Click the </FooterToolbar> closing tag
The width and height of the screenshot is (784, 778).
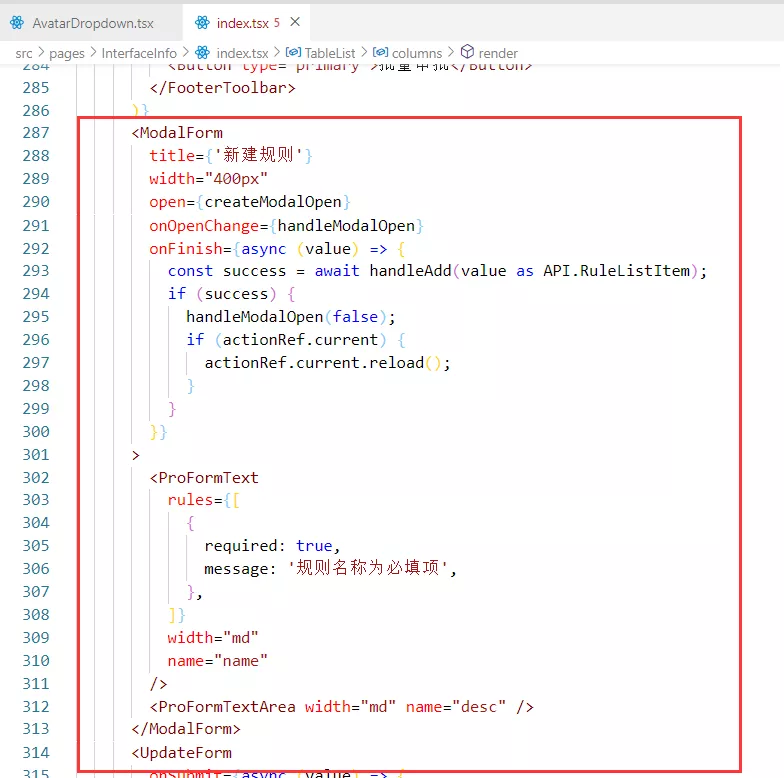[222, 88]
